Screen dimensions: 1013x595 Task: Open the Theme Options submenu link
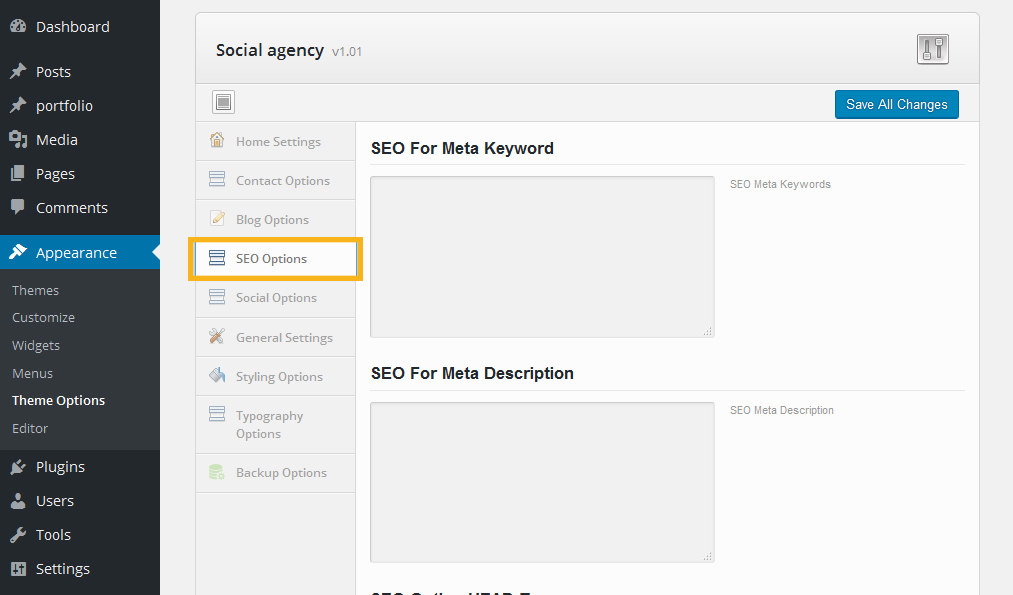pyautogui.click(x=58, y=401)
